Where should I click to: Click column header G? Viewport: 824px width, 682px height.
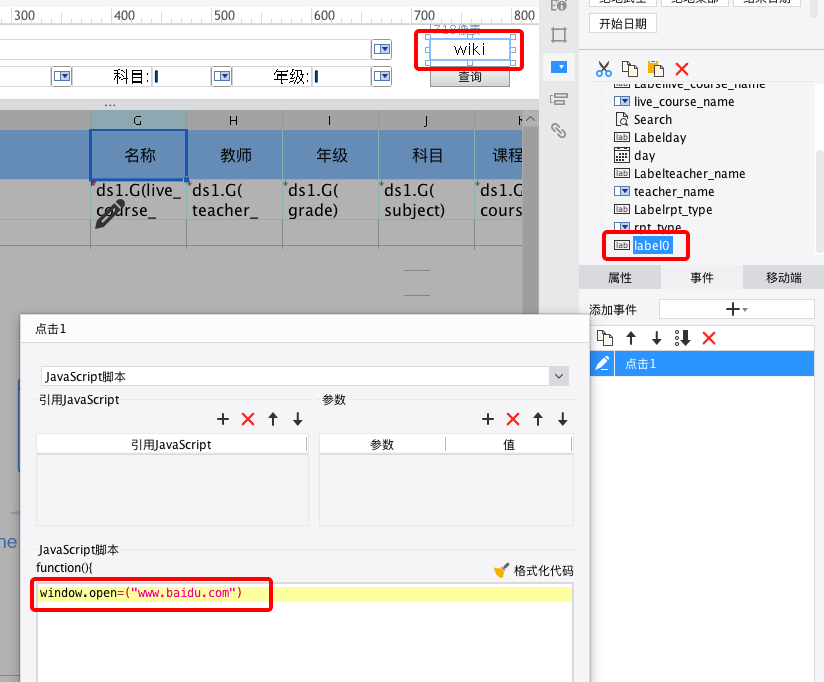(x=138, y=120)
